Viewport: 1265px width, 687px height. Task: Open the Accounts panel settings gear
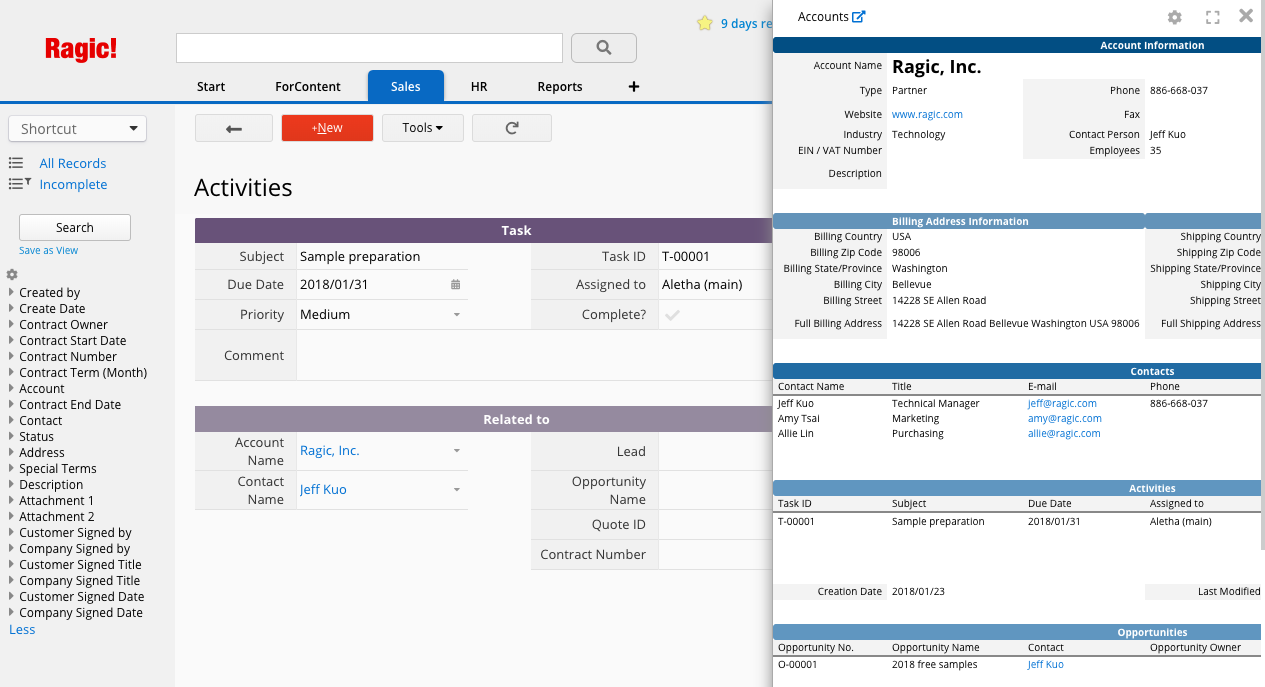tap(1175, 17)
